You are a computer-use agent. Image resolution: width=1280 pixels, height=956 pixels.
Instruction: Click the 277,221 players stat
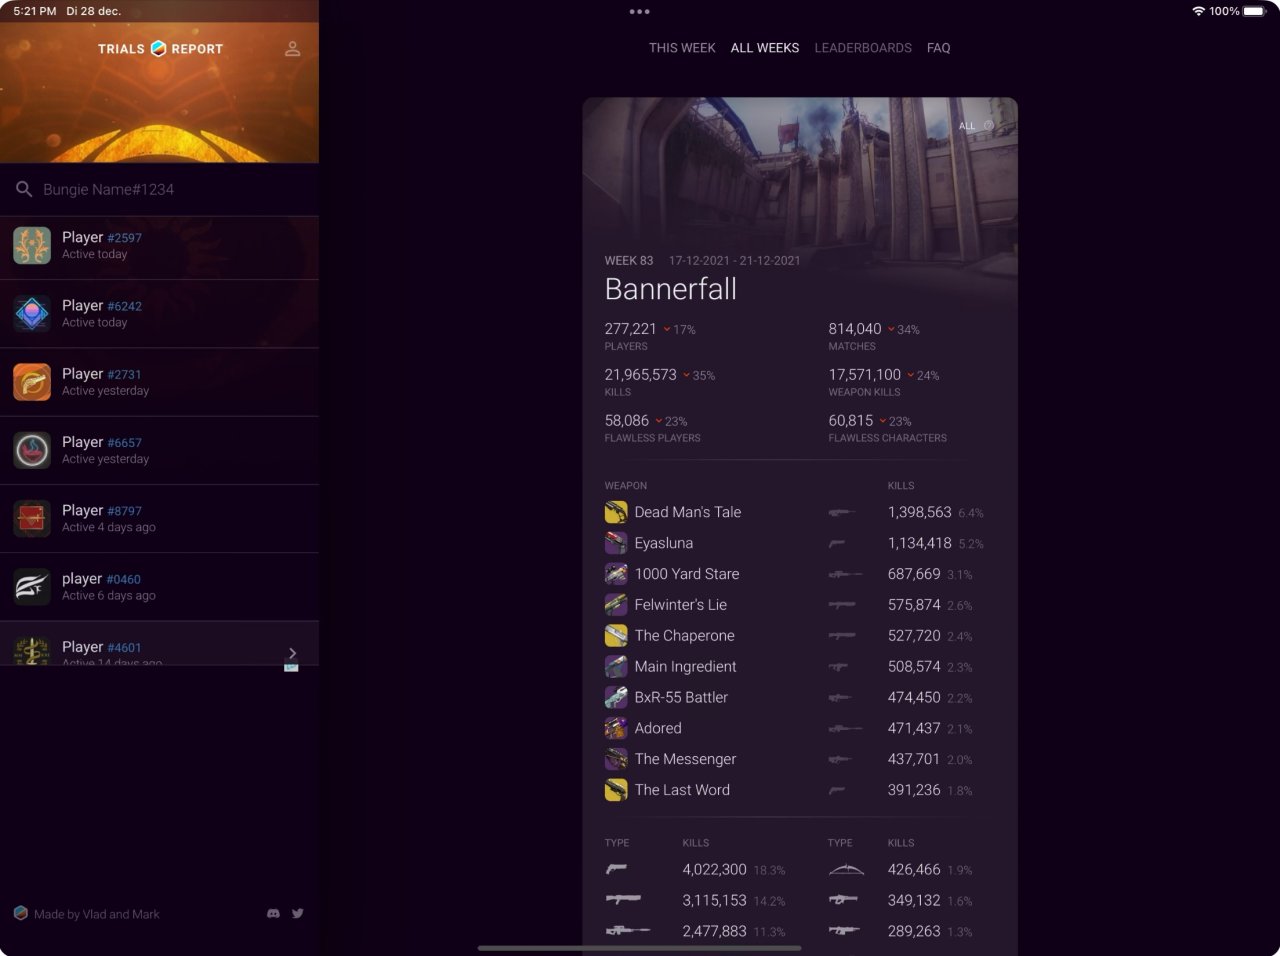point(650,335)
